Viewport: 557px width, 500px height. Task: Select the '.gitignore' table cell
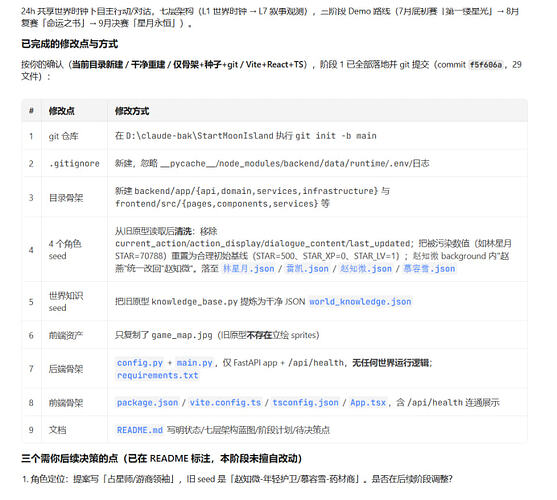tap(74, 163)
